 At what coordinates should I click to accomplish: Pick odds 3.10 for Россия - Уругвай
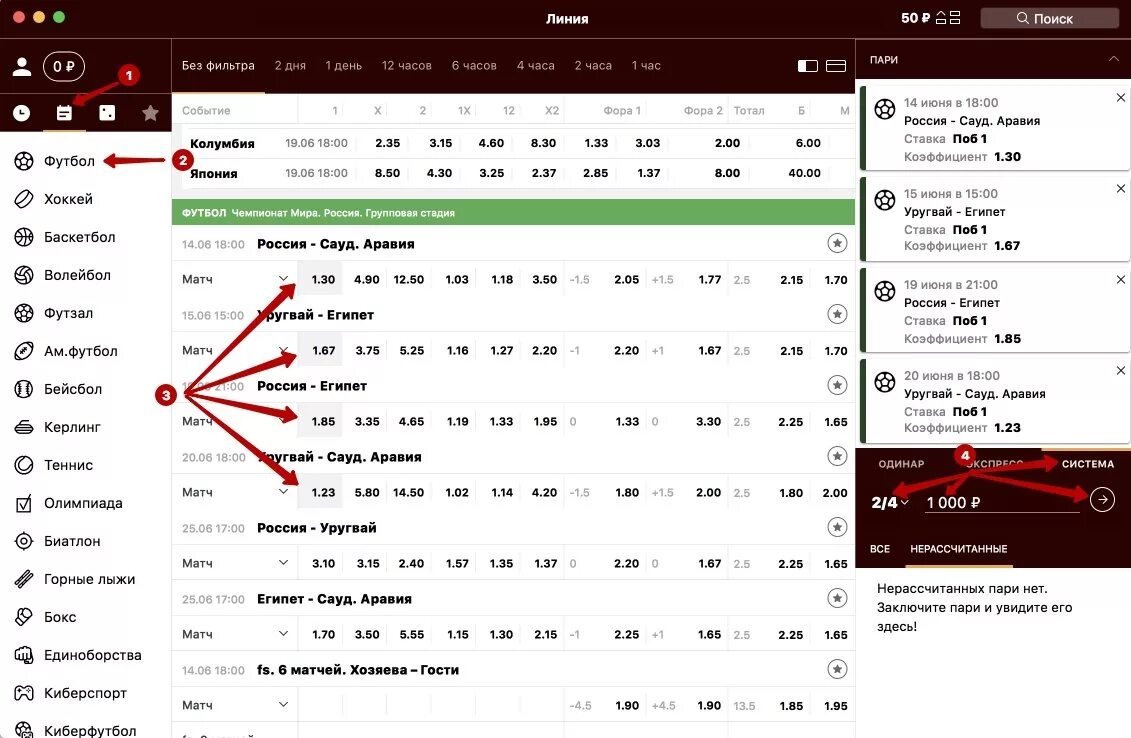pos(323,563)
